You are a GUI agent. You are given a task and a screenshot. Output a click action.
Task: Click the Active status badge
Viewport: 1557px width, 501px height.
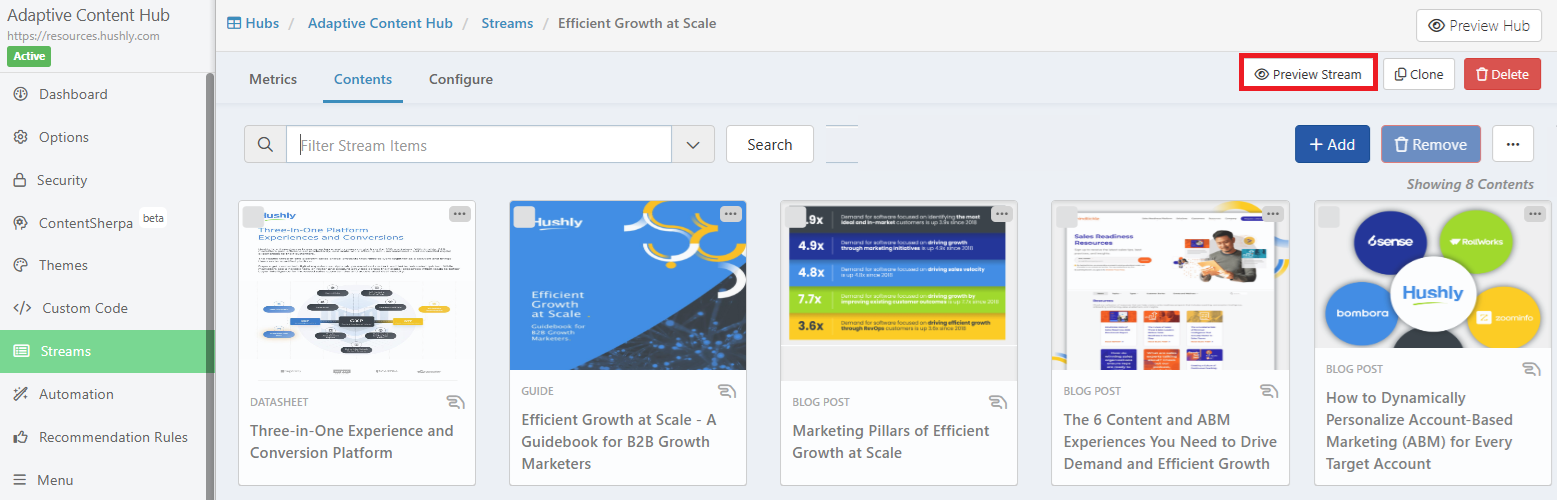29,56
